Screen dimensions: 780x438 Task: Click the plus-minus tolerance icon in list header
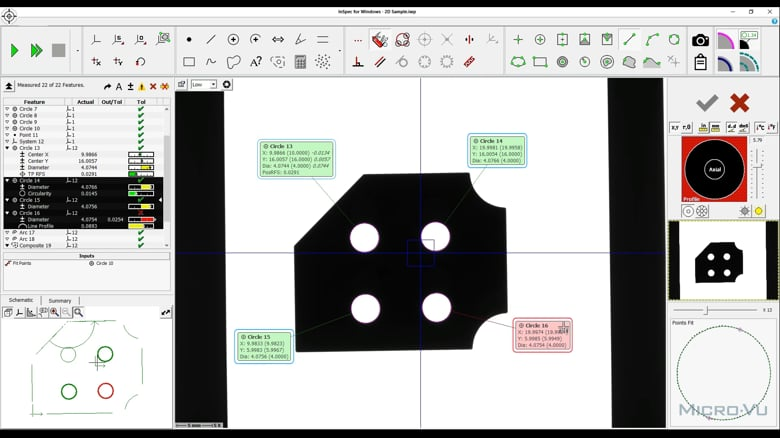[x=130, y=87]
